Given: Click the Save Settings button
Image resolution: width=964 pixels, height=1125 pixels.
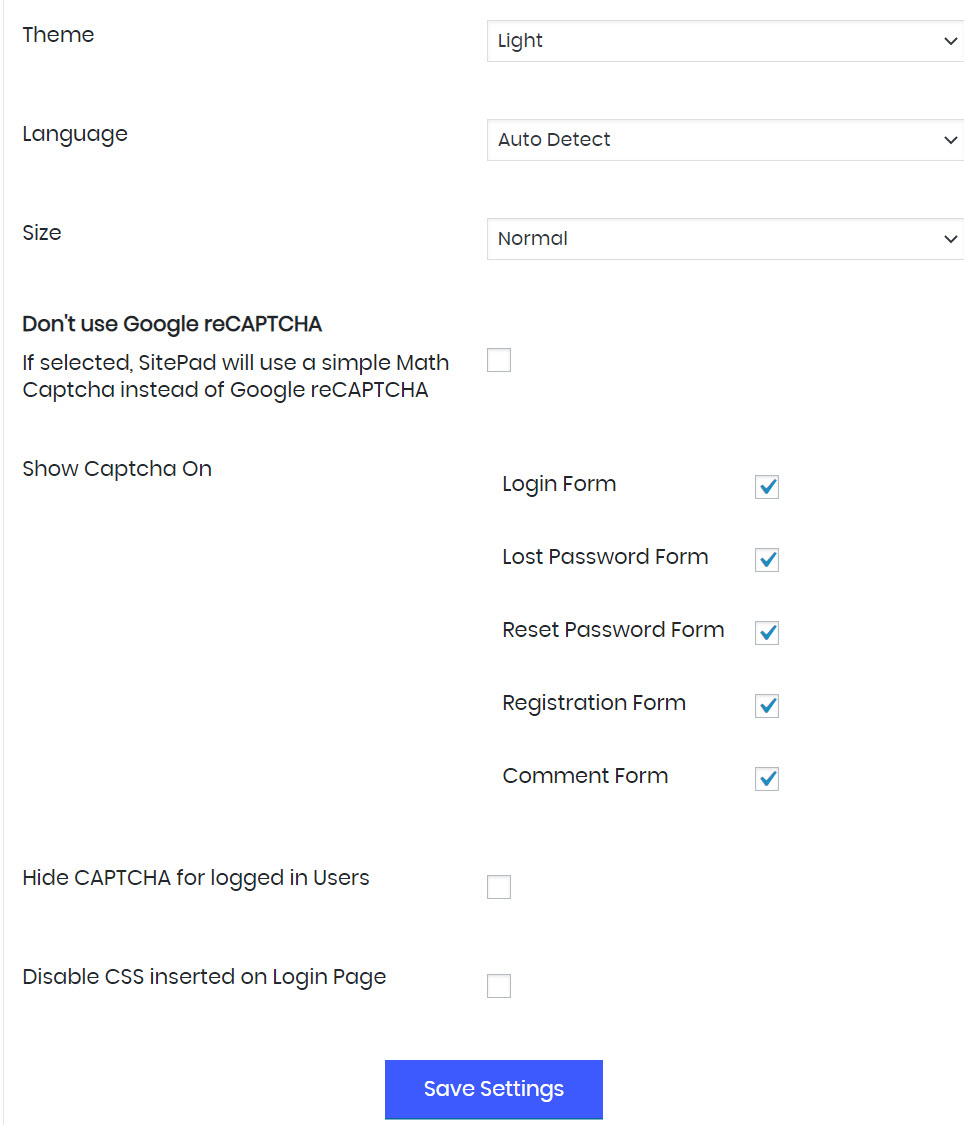Looking at the screenshot, I should [494, 1089].
